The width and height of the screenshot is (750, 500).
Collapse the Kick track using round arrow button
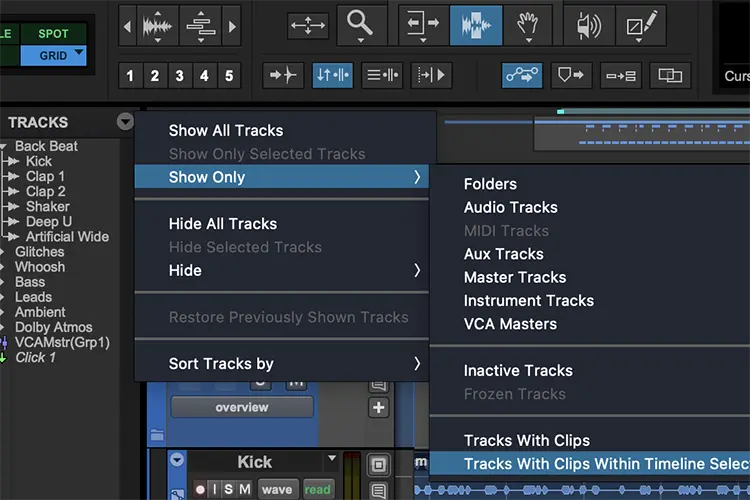(x=177, y=460)
